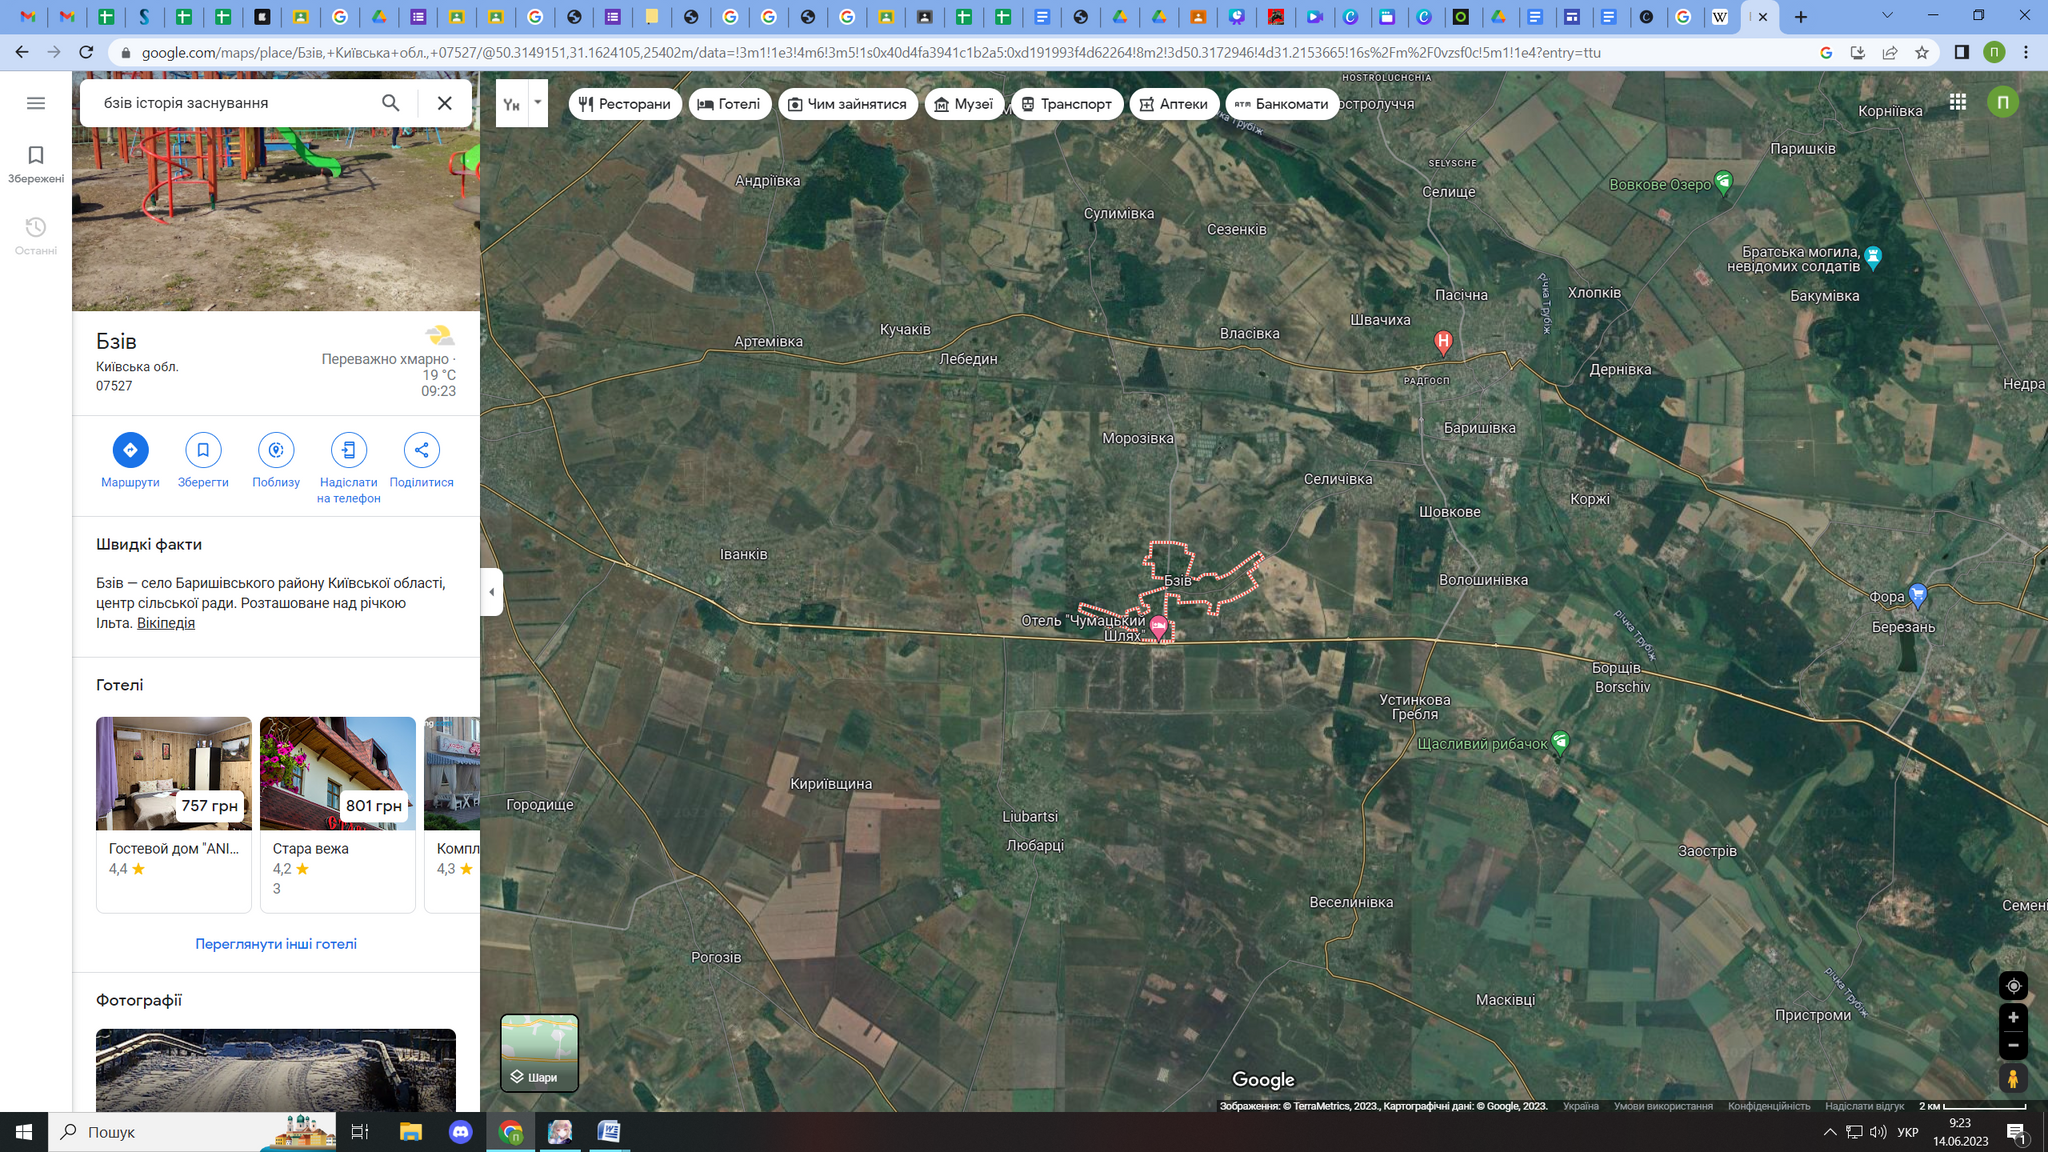Switch to the first Gmail tab
The image size is (2048, 1152).
[28, 17]
